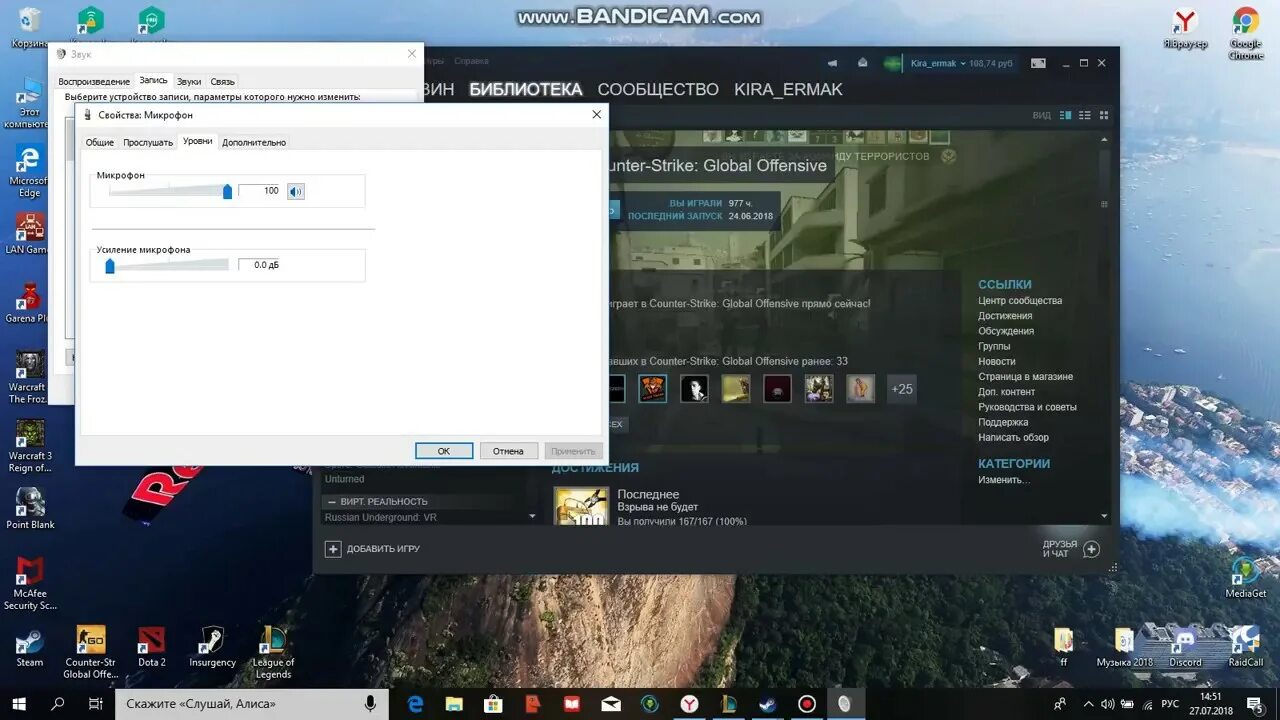Click the Отмена button in Microphone Properties
Screen dimensions: 1280x720
click(x=508, y=451)
